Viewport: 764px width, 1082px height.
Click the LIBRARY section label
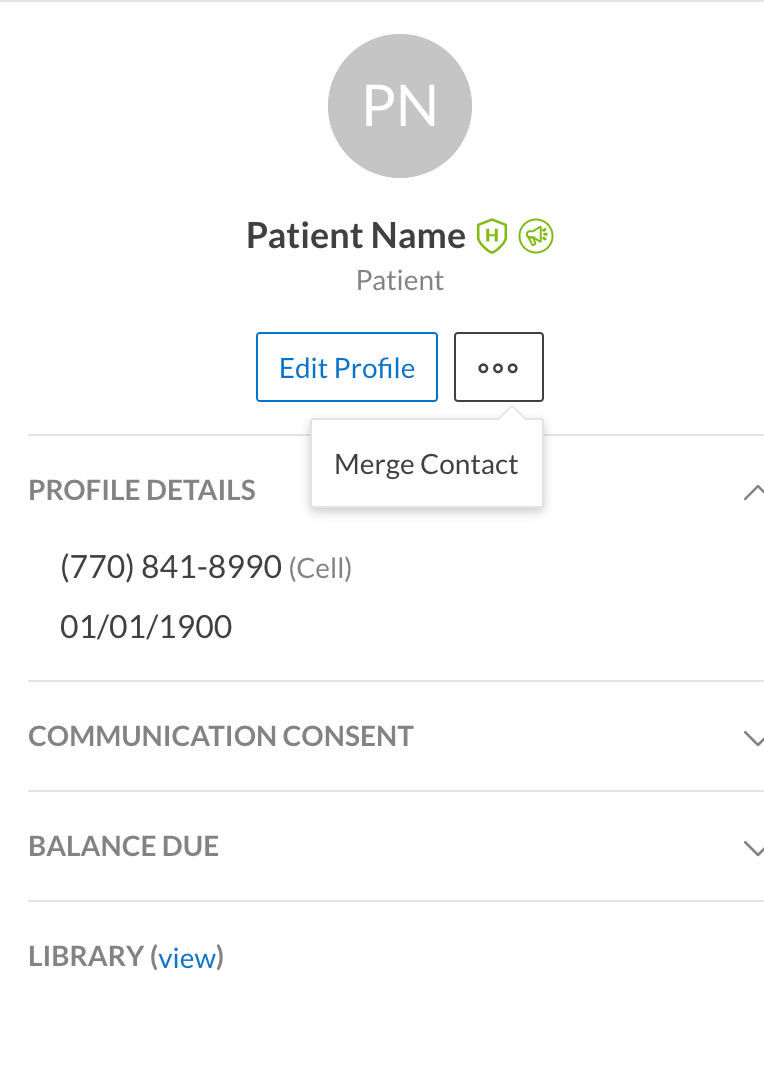click(x=86, y=956)
